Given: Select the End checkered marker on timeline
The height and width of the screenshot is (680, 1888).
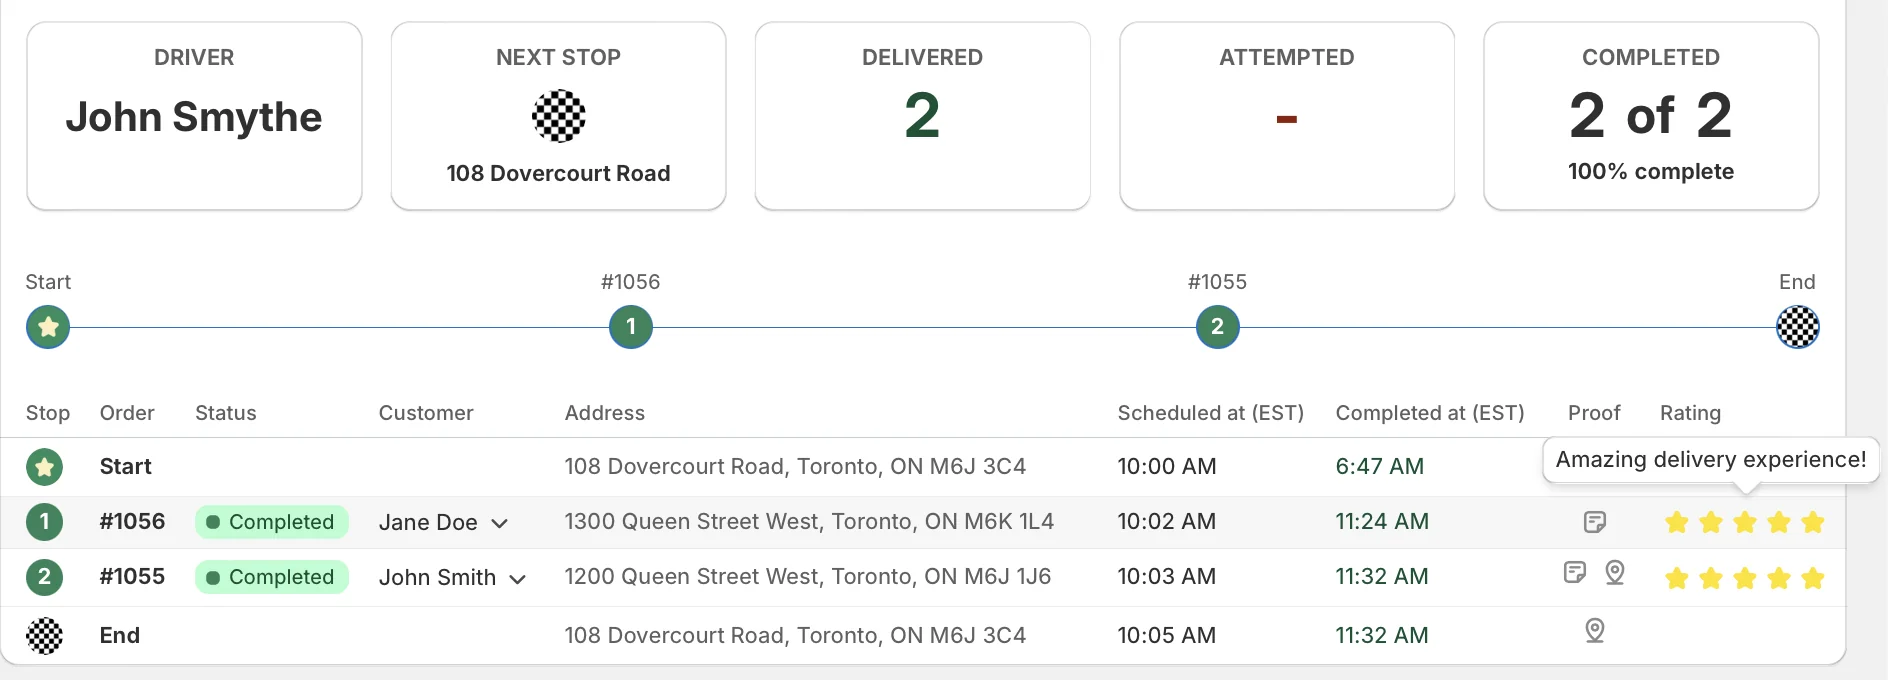Looking at the screenshot, I should (1798, 327).
